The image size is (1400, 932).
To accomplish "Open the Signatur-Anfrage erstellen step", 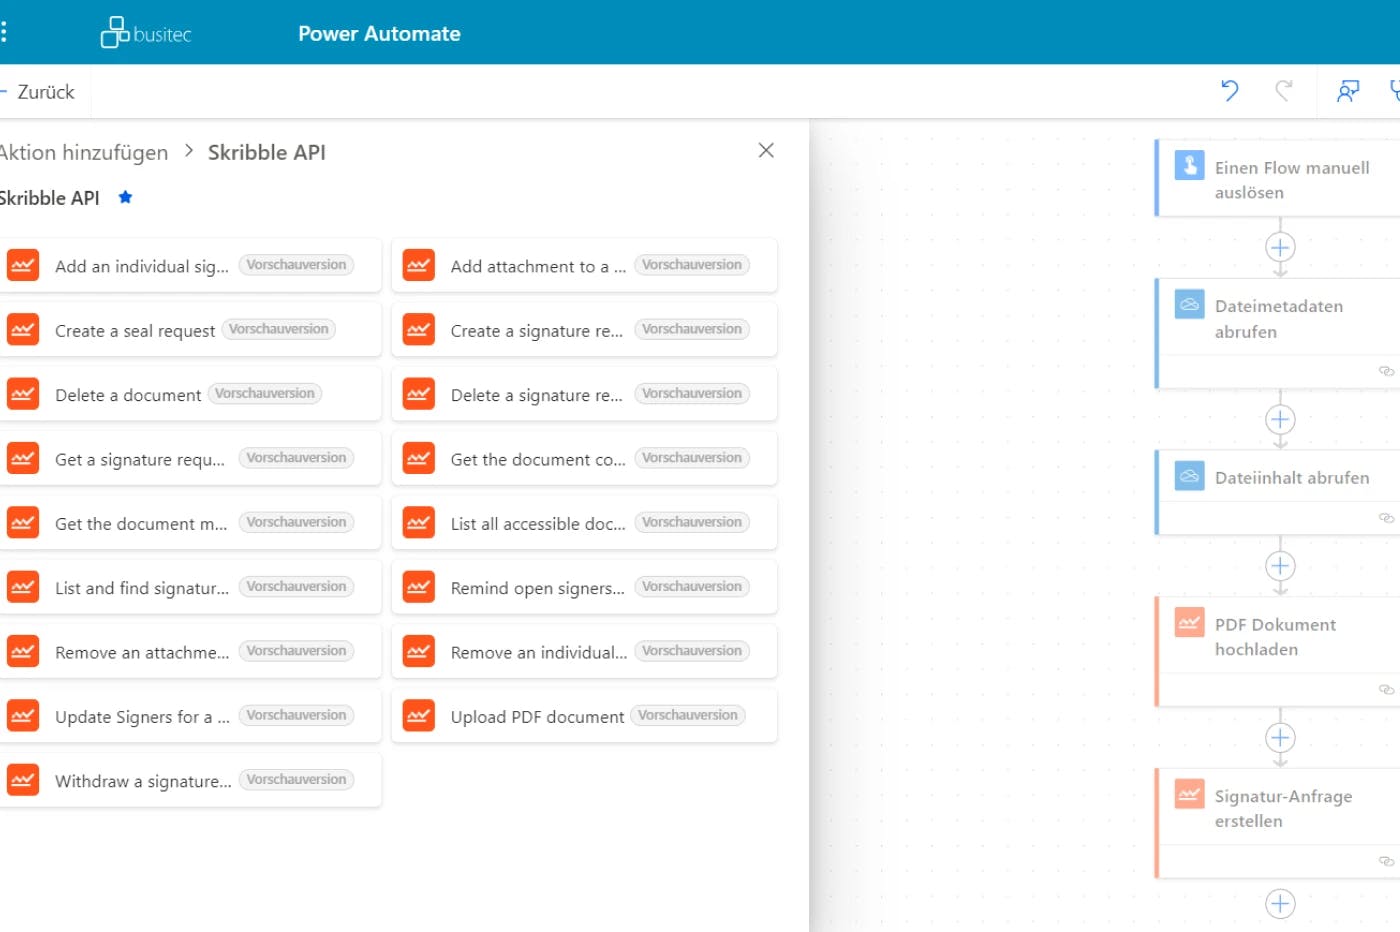I will tap(1278, 823).
